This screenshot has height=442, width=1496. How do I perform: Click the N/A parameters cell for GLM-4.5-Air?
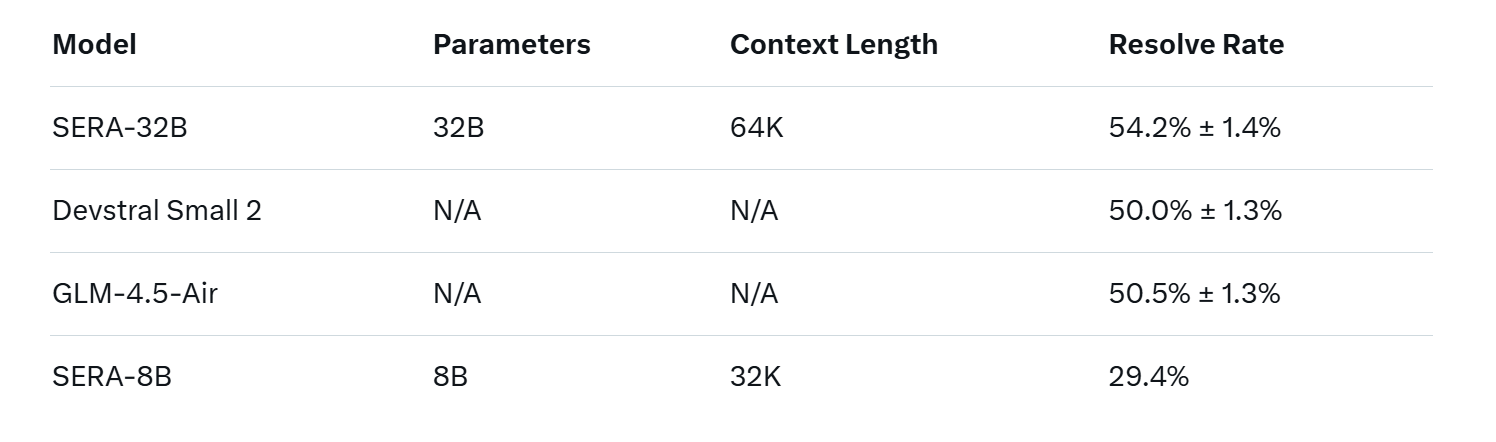(457, 294)
